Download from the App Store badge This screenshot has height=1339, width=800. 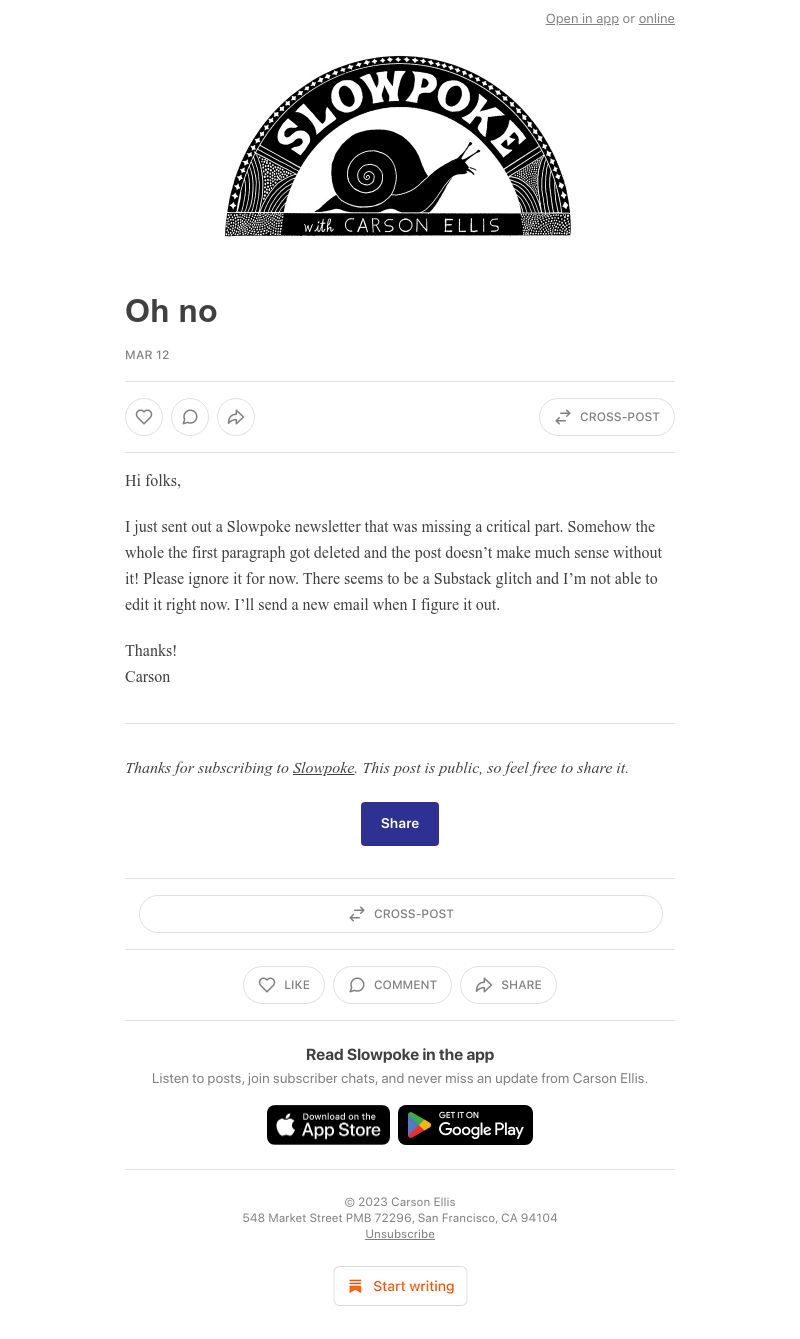[x=328, y=1125]
